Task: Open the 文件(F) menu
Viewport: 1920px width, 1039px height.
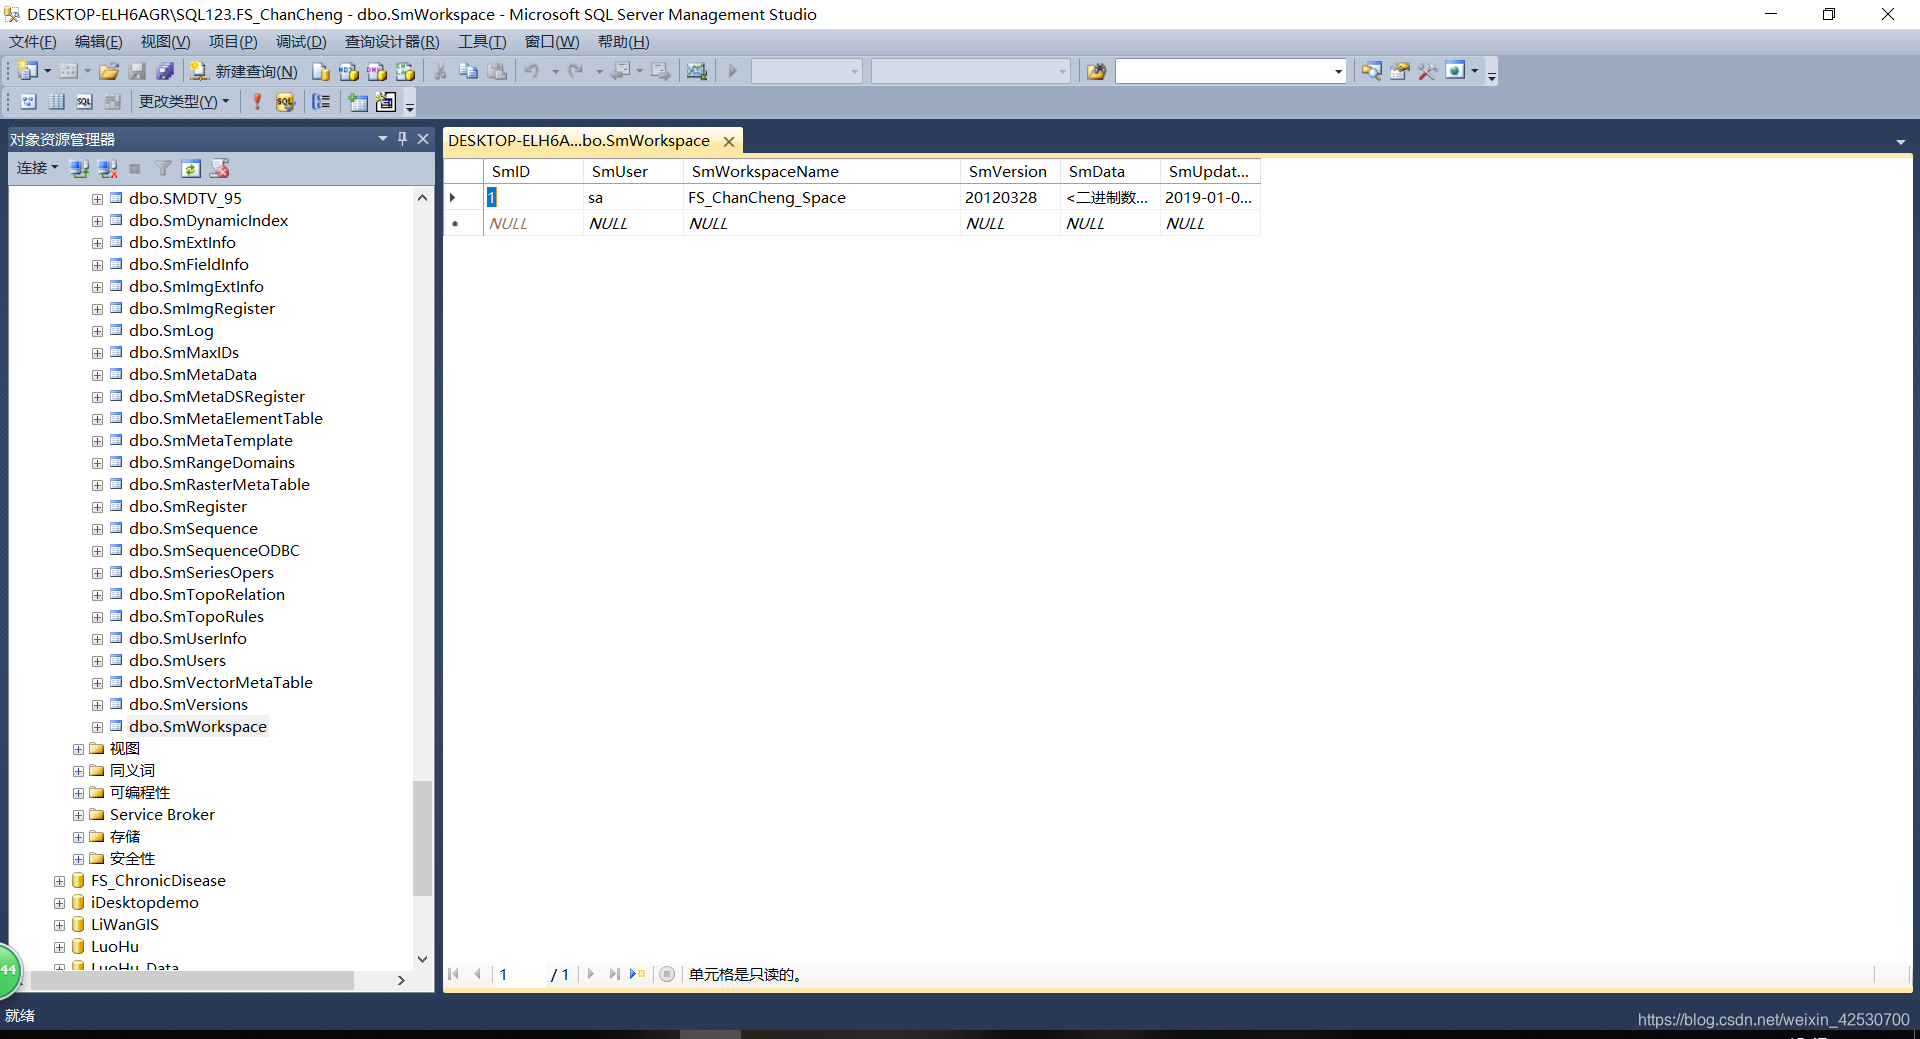Action: [x=33, y=41]
